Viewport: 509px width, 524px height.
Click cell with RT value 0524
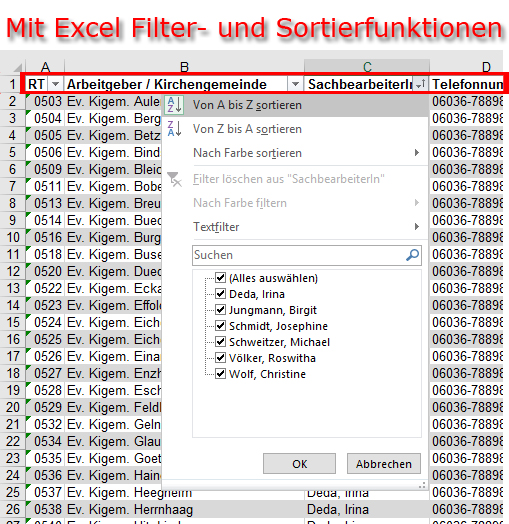pyautogui.click(x=45, y=322)
